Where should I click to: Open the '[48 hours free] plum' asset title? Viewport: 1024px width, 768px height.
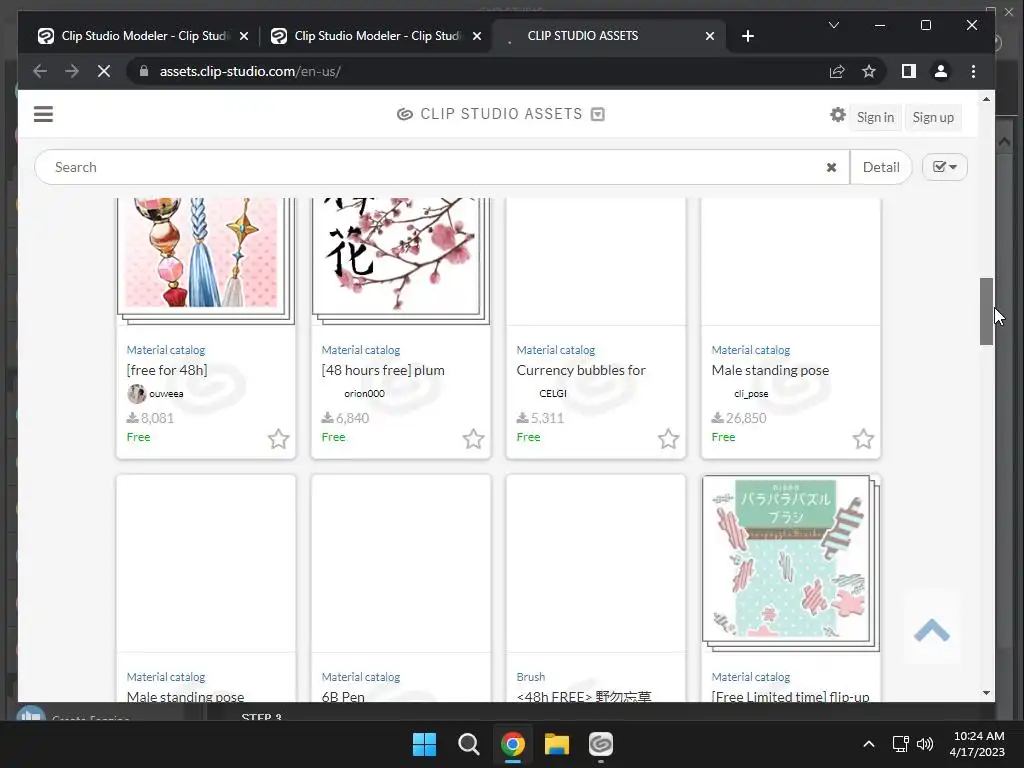383,370
